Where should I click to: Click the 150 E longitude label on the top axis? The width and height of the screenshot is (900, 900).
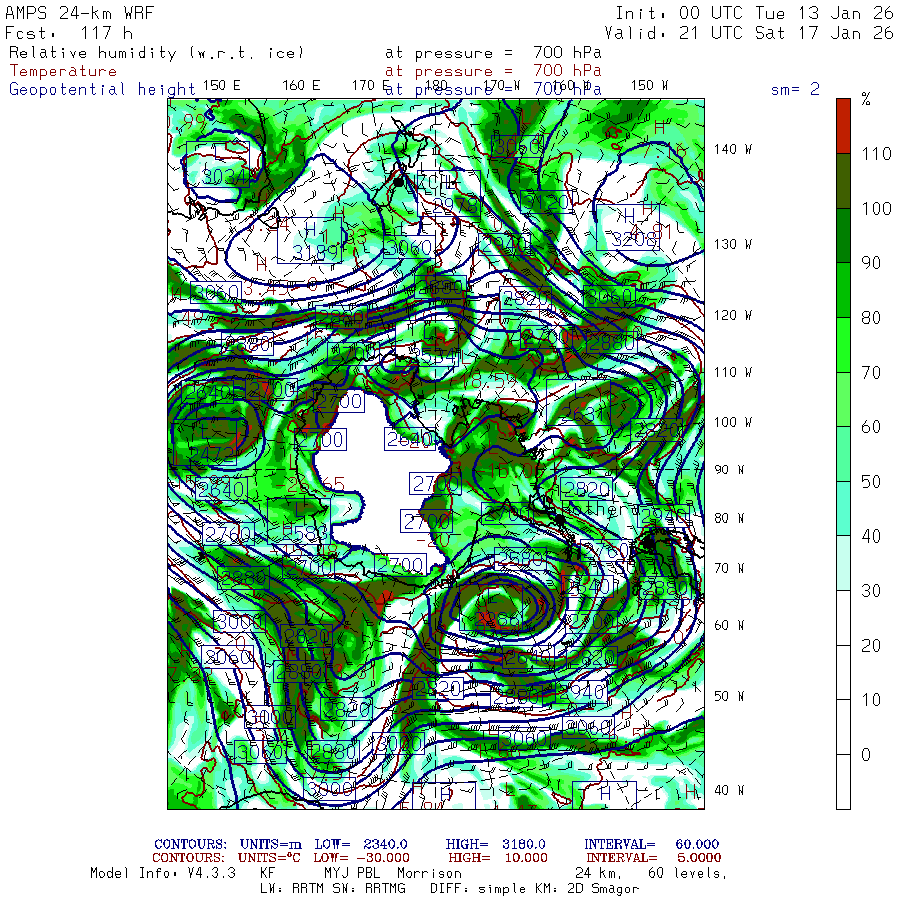point(221,85)
